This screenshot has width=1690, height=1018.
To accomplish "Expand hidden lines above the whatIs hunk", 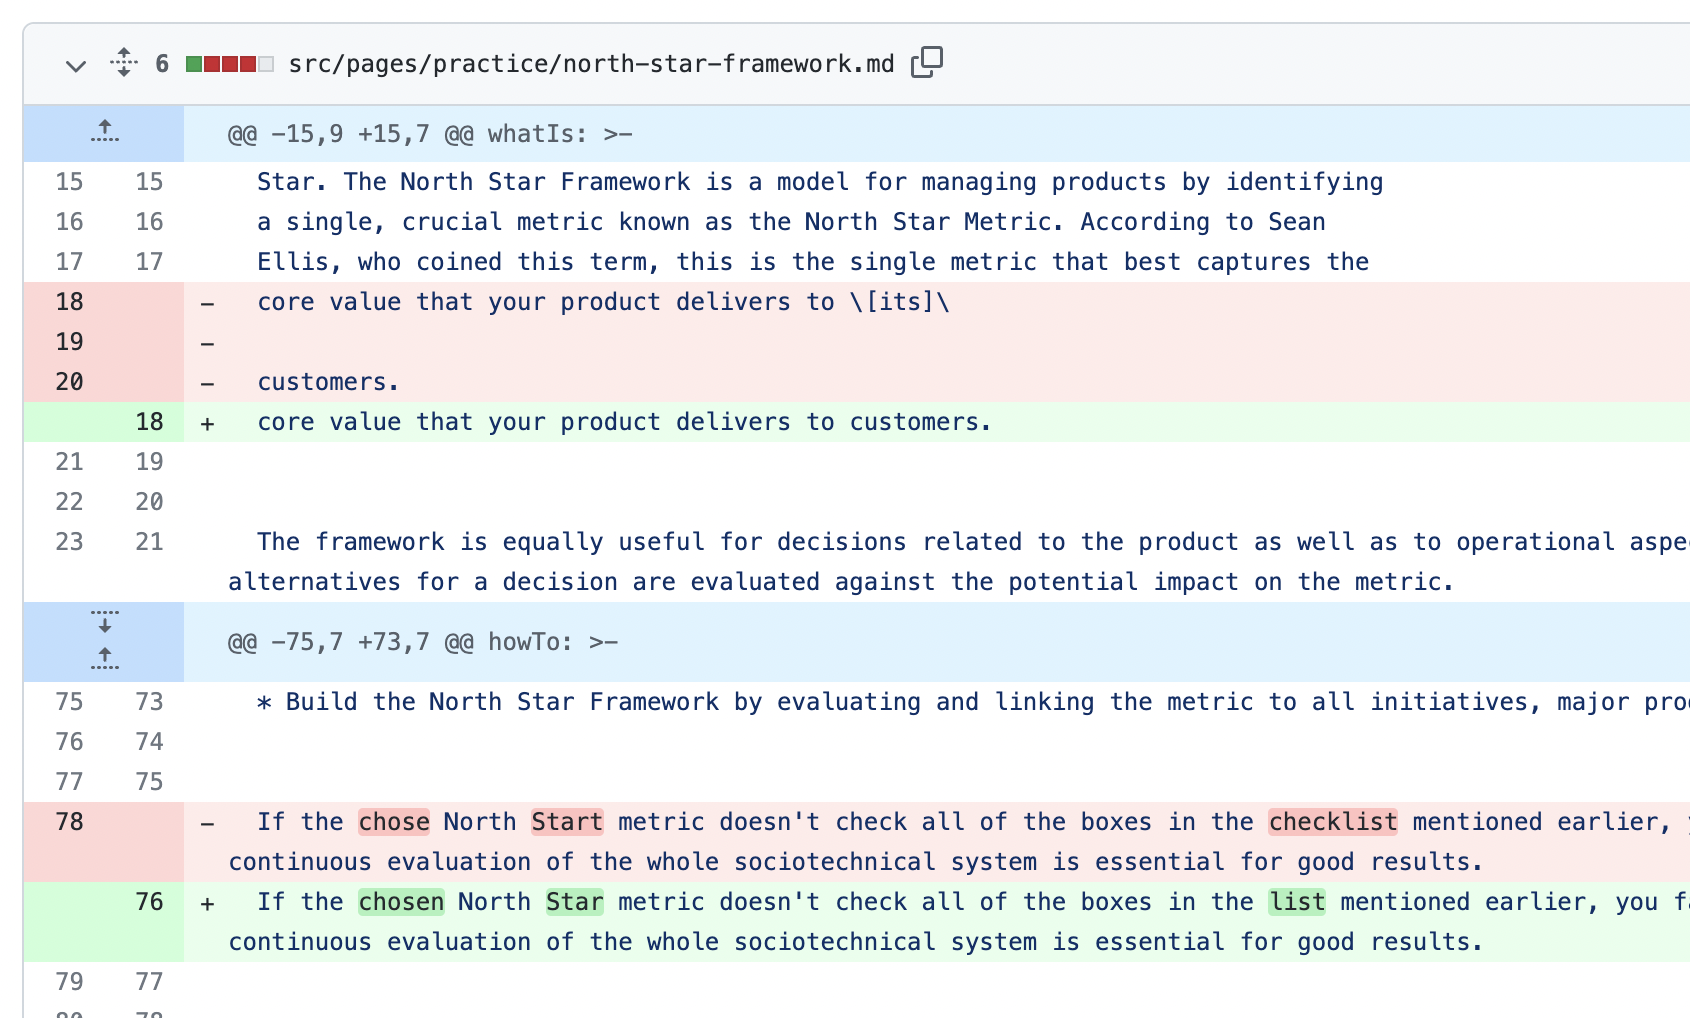I will [104, 132].
